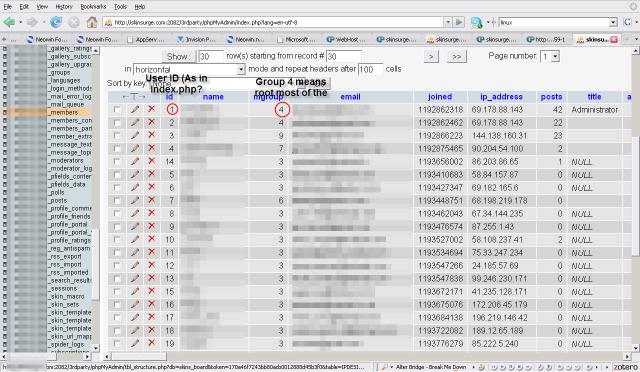Reload the page with the refresh icon
The width and height of the screenshot is (640, 372).
click(56, 22)
